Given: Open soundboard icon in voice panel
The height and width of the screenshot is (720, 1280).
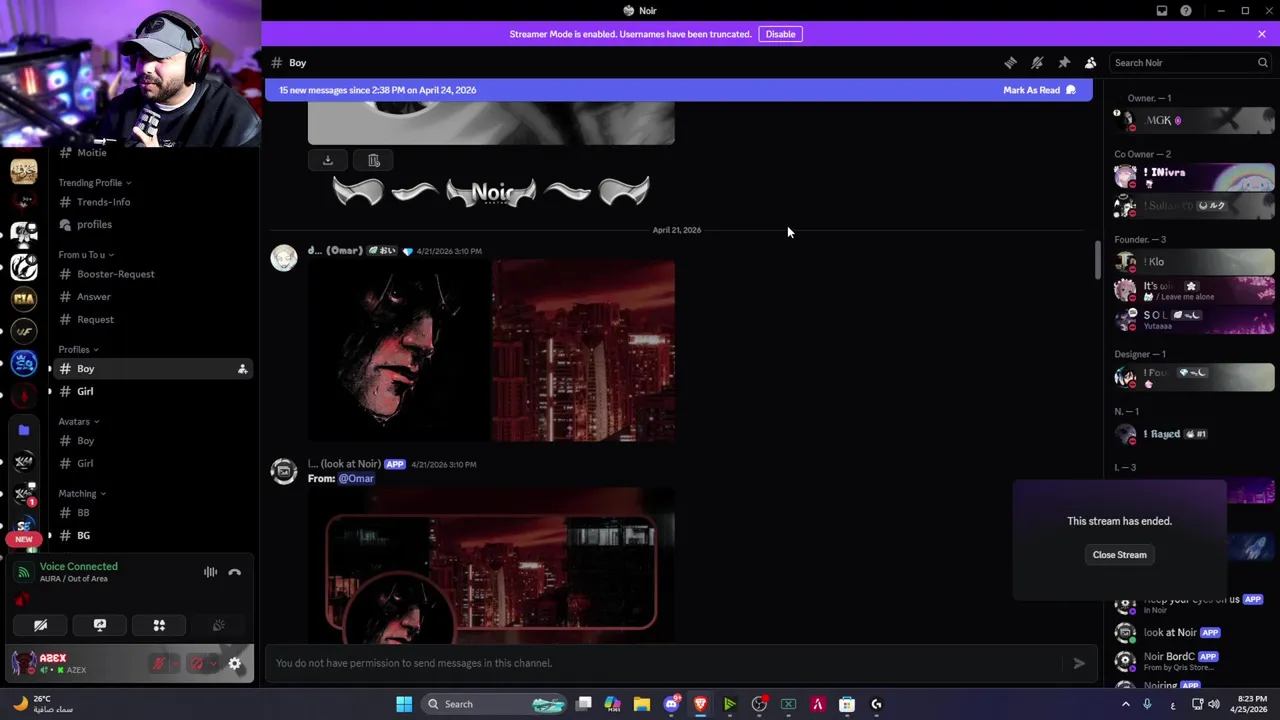Looking at the screenshot, I should tap(218, 625).
